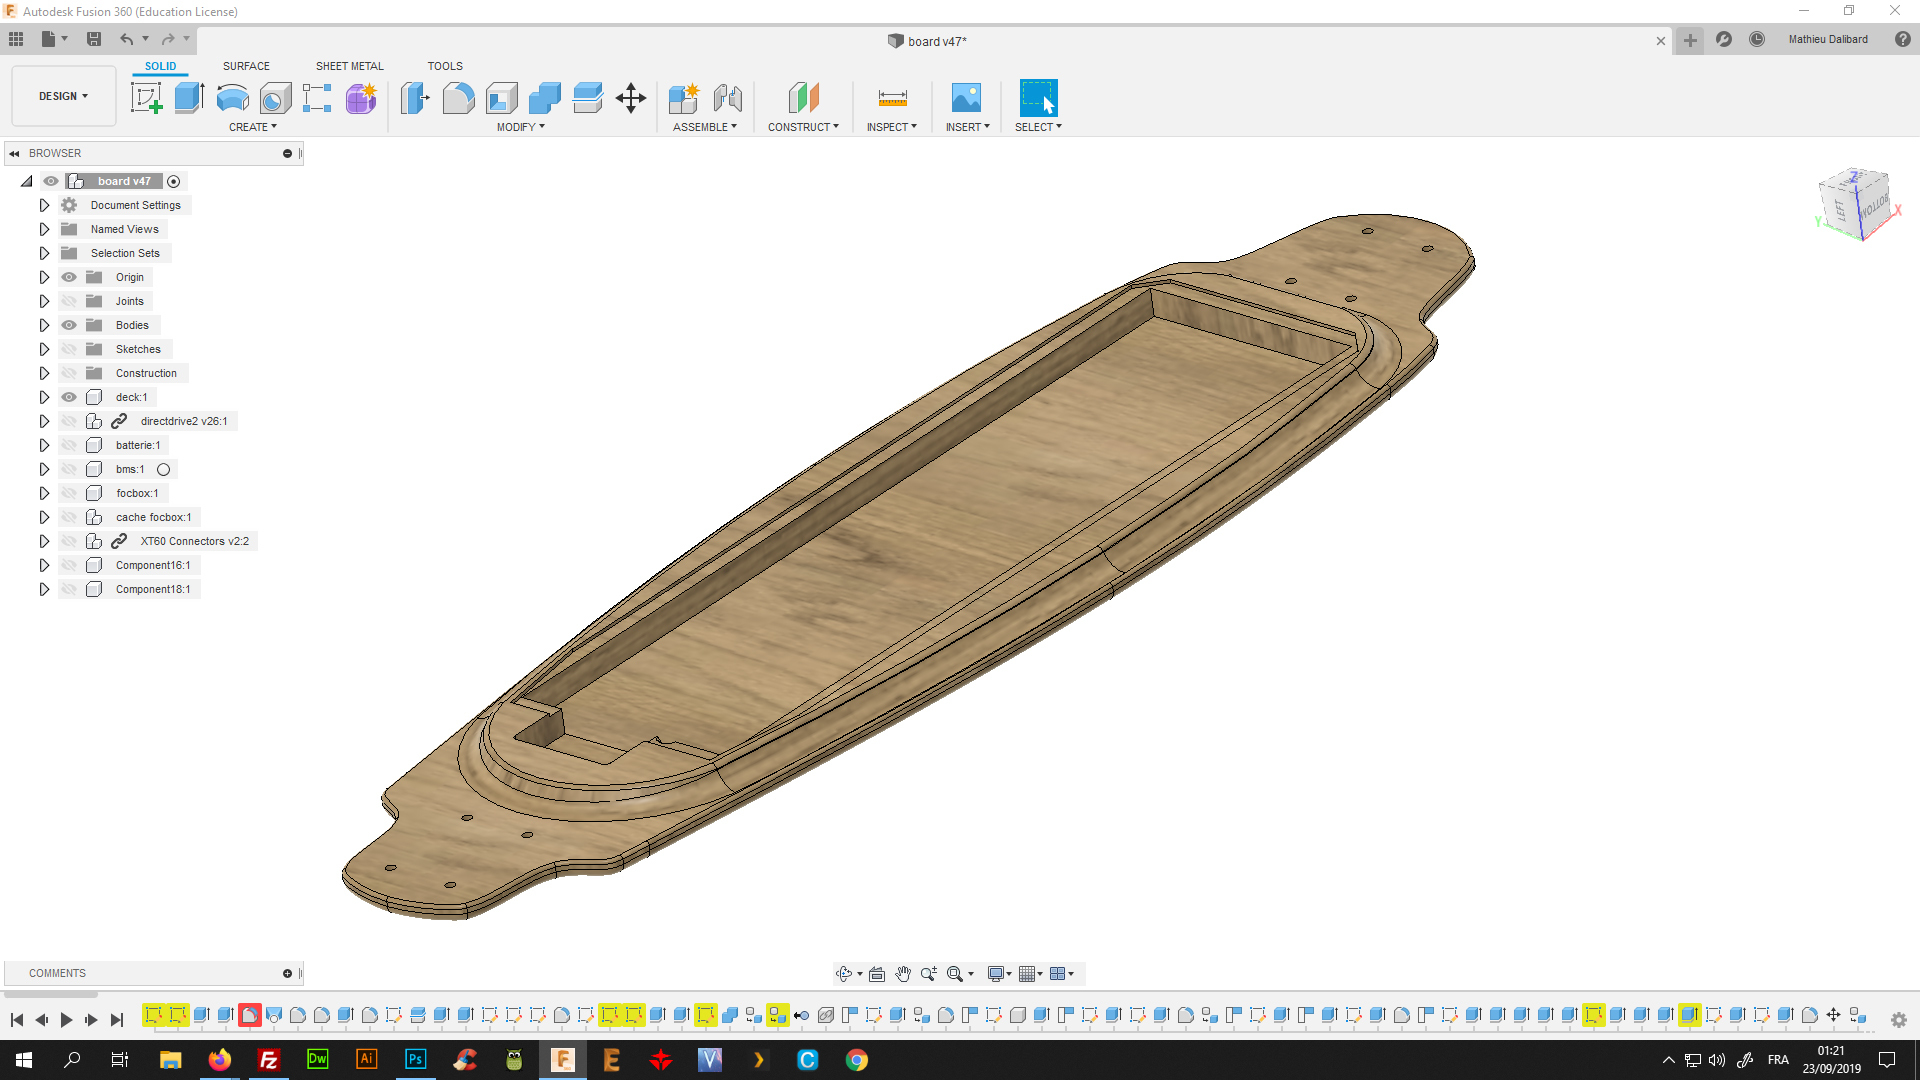1920x1080 pixels.
Task: Hide the Bodies folder
Action: (x=69, y=325)
